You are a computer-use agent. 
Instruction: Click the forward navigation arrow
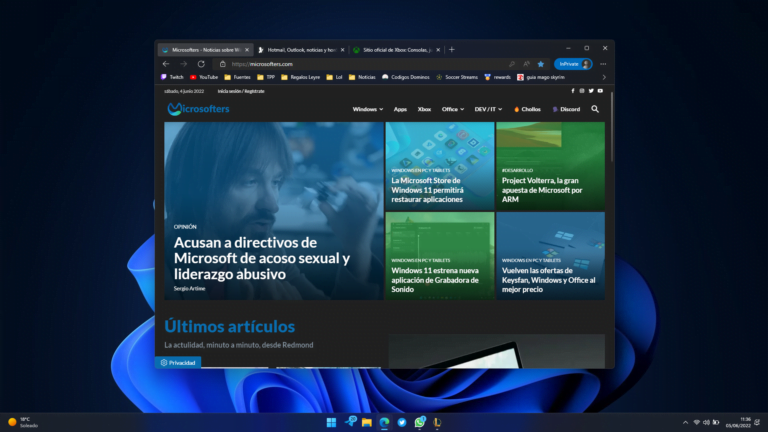click(184, 64)
